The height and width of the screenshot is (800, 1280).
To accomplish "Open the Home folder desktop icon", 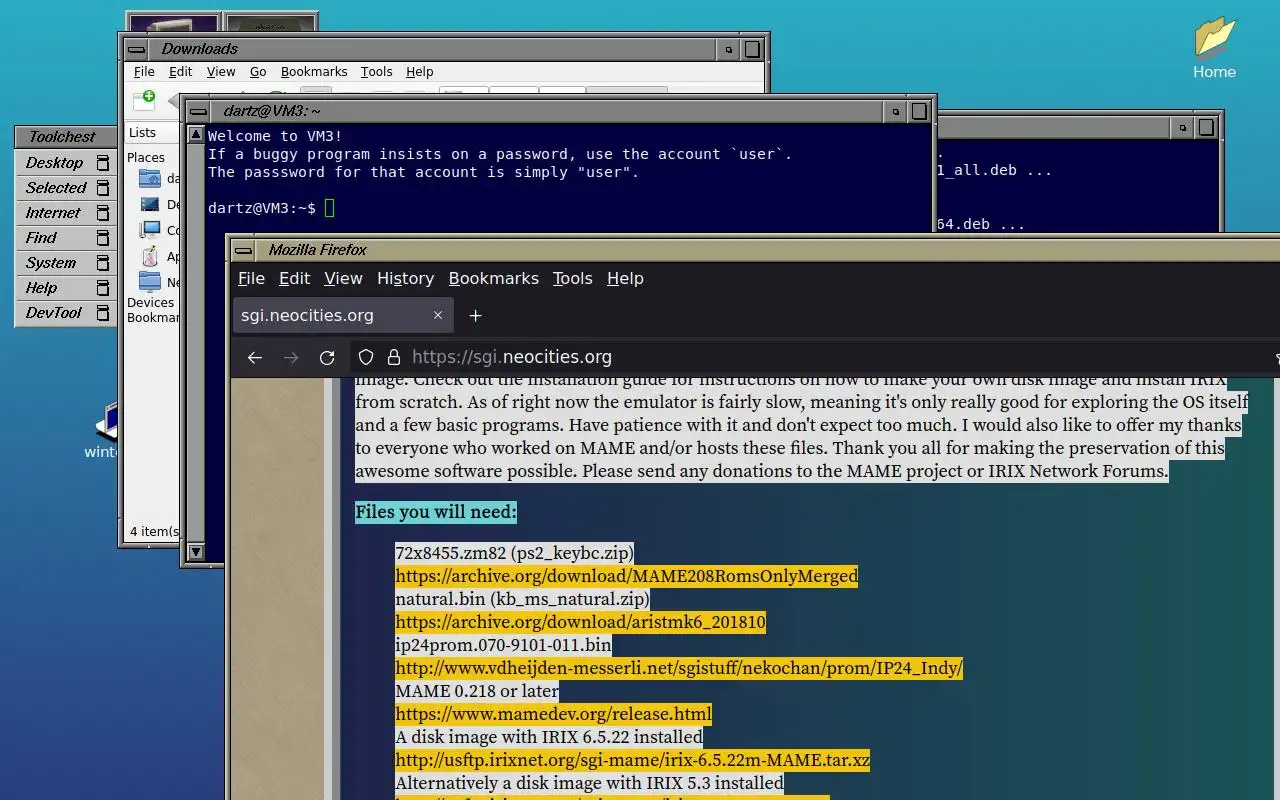I will [1214, 47].
